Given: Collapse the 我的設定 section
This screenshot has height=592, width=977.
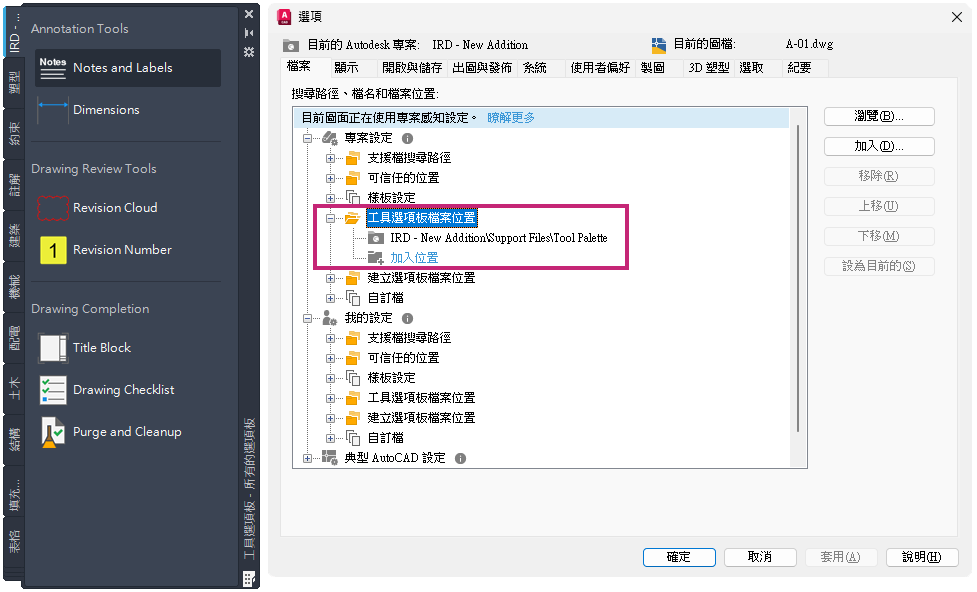Looking at the screenshot, I should click(308, 318).
